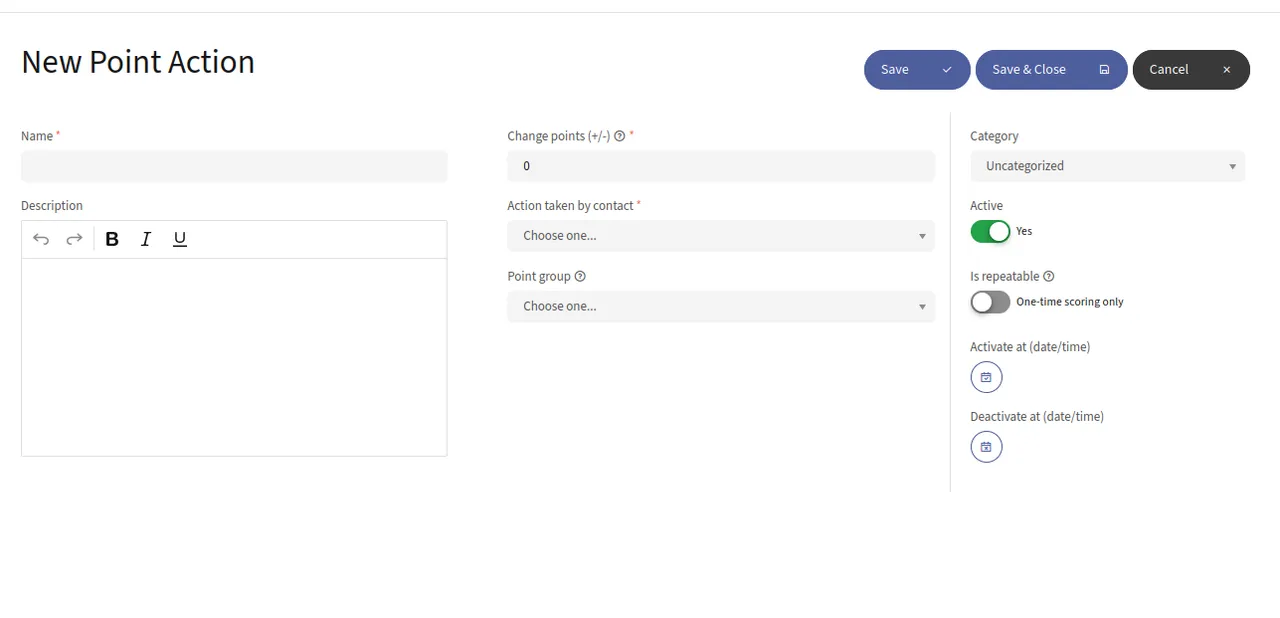Viewport: 1280px width, 618px height.
Task: Apply underline formatting in description
Action: [x=180, y=239]
